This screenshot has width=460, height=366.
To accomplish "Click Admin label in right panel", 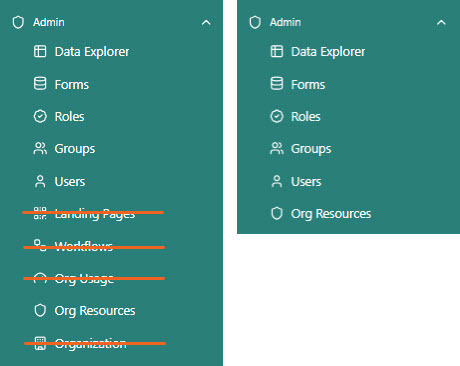I will (285, 22).
